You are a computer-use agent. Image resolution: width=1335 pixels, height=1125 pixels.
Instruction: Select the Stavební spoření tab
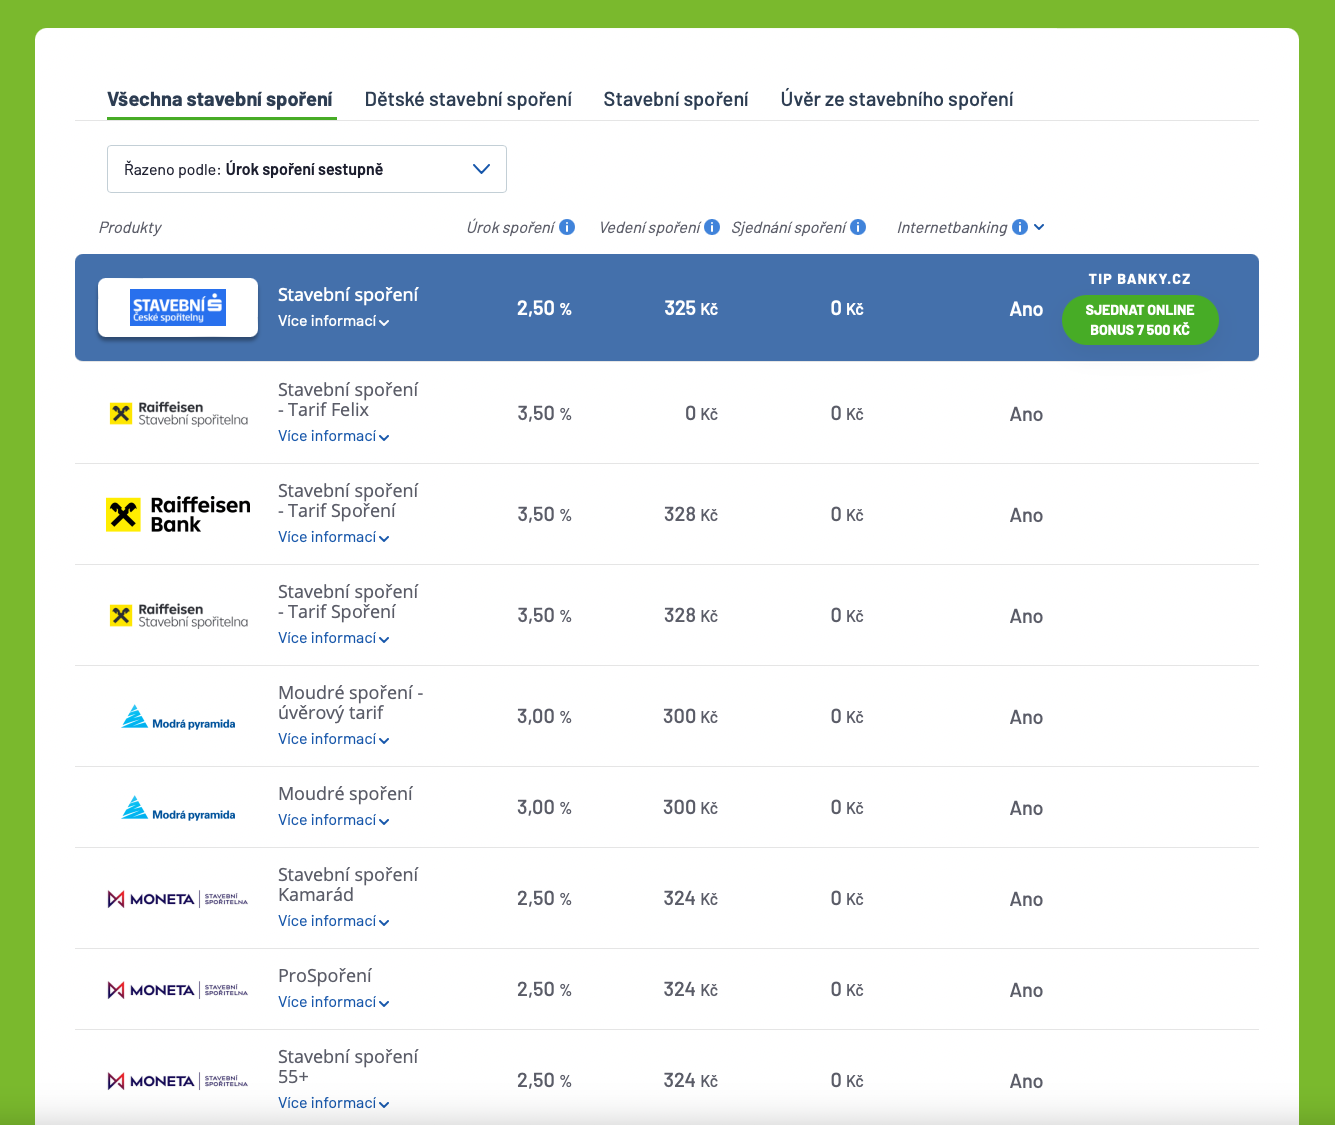coord(675,99)
